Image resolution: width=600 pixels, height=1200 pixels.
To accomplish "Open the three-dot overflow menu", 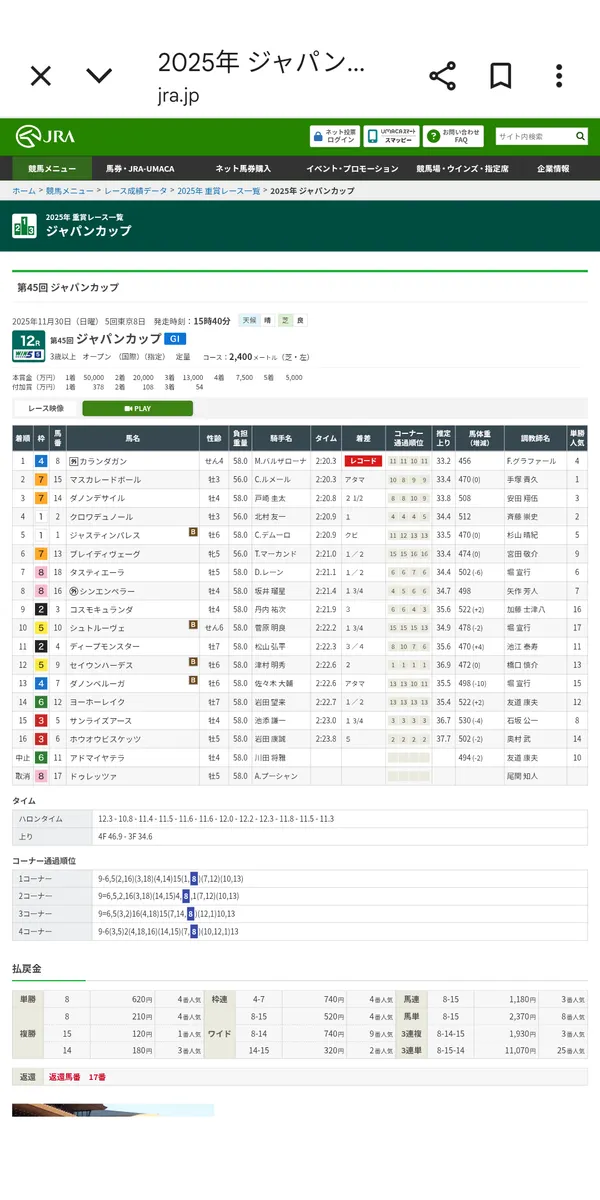I will 559,76.
